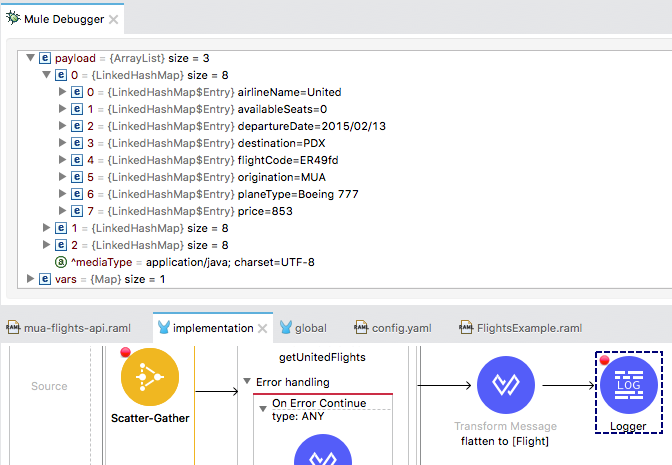Toggle the breakpoint dot on Logger
672x465 pixels.
tap(605, 360)
